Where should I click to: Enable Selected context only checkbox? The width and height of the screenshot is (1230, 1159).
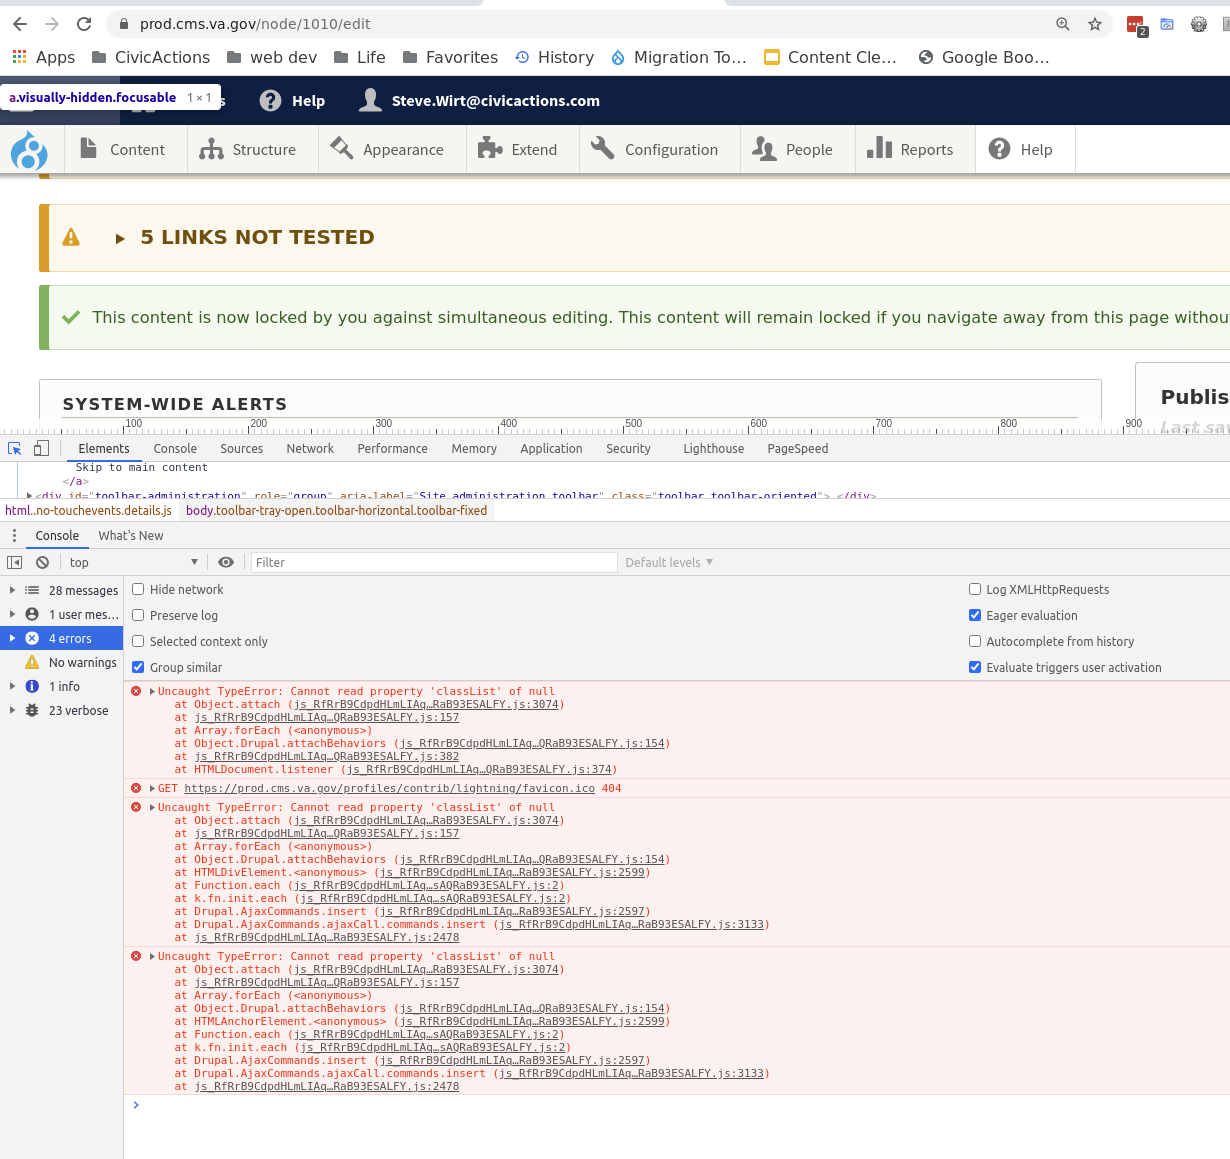pos(138,642)
